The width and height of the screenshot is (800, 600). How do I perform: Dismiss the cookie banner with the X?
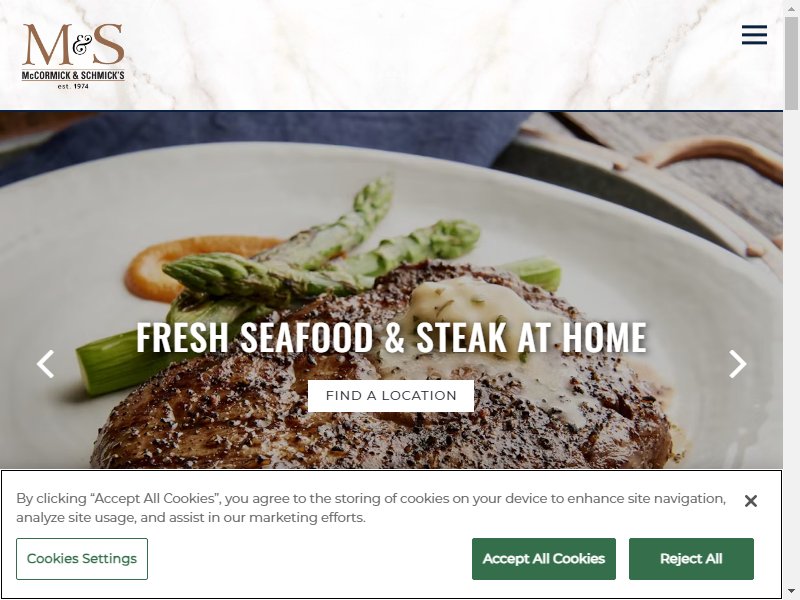751,501
